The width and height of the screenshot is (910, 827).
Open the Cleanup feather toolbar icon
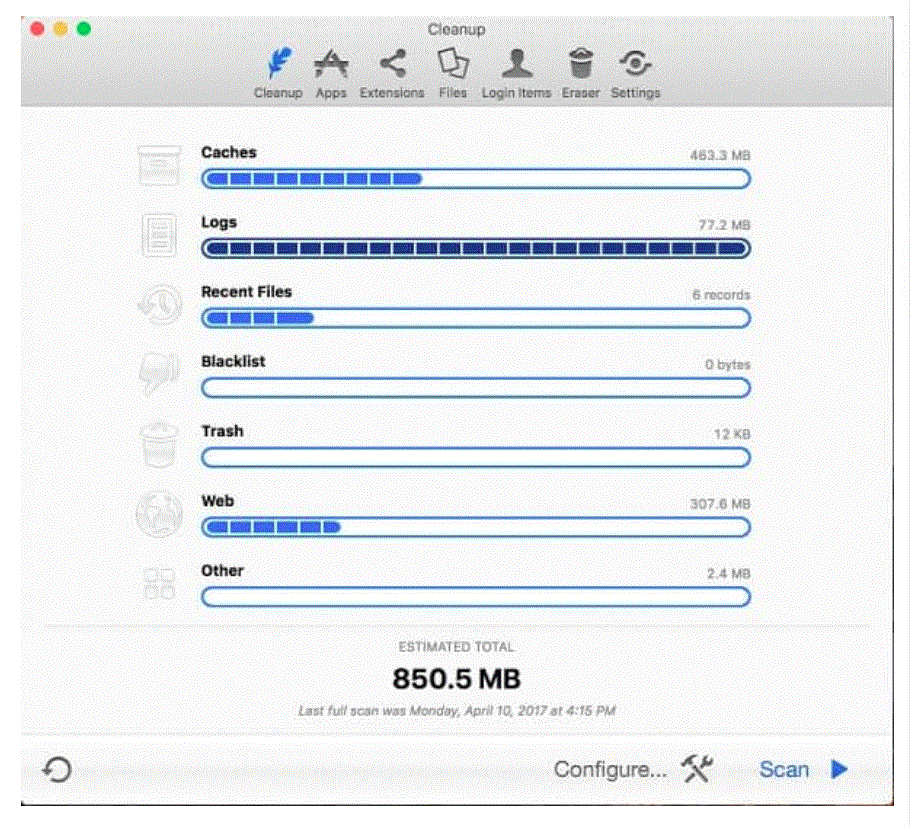tap(279, 63)
